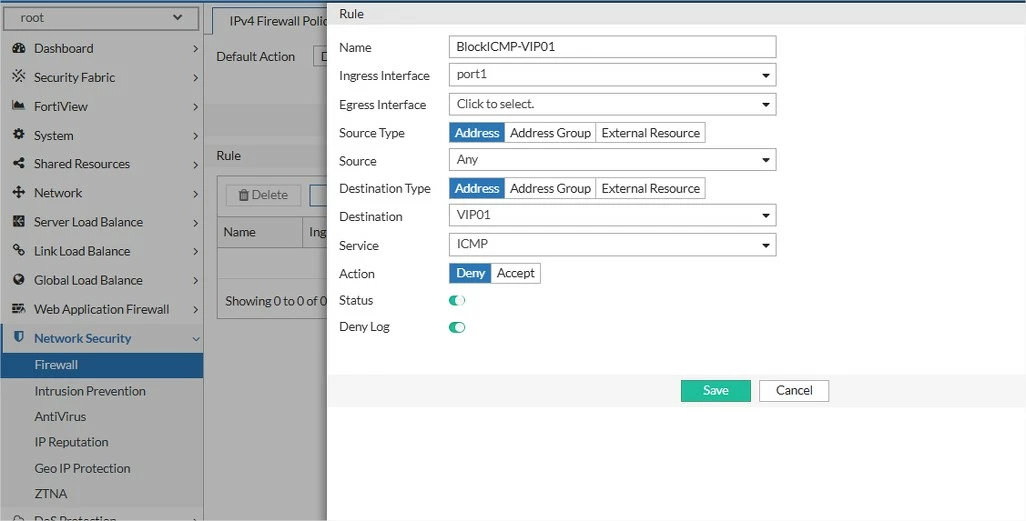Click the Global Load Balance label

88,280
